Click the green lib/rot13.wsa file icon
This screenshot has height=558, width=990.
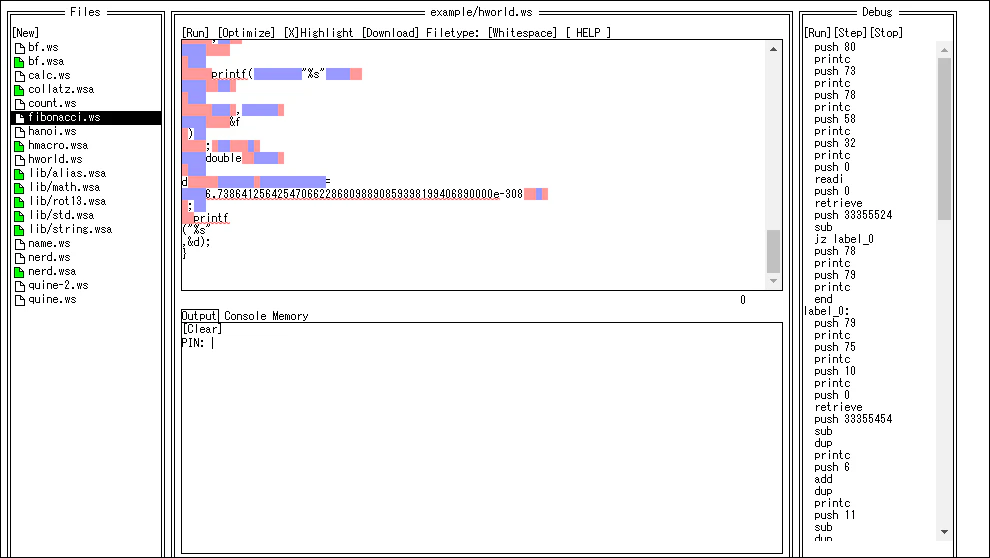(20, 202)
